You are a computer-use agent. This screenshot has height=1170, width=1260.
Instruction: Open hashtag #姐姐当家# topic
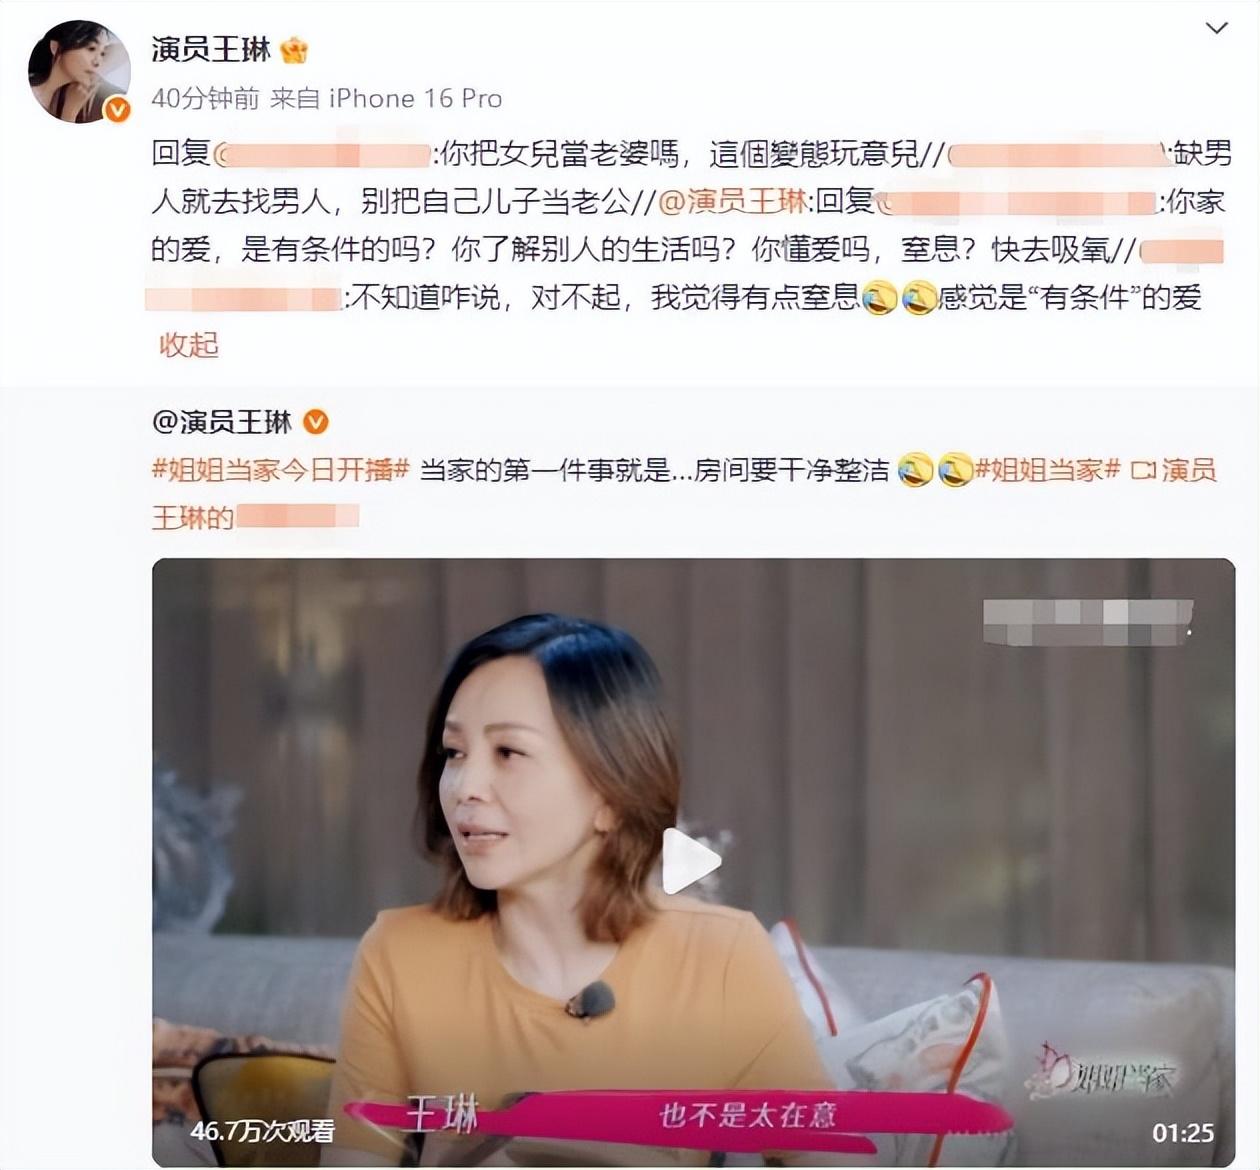1047,470
